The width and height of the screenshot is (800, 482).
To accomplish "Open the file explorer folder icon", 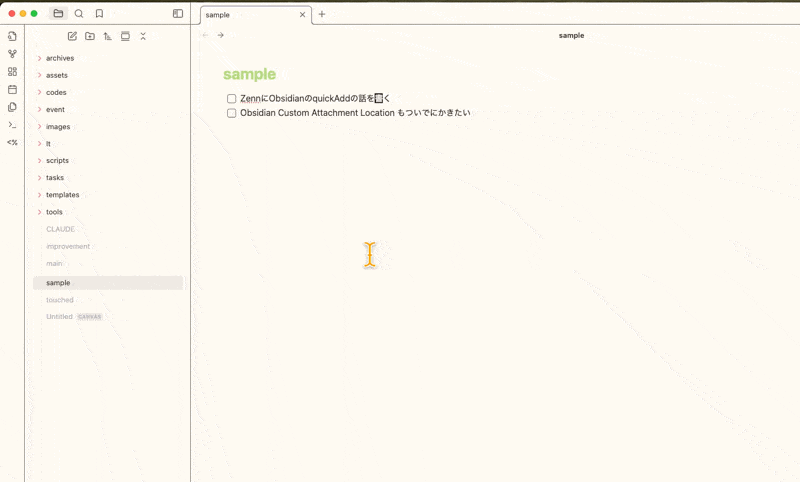I will [x=58, y=13].
